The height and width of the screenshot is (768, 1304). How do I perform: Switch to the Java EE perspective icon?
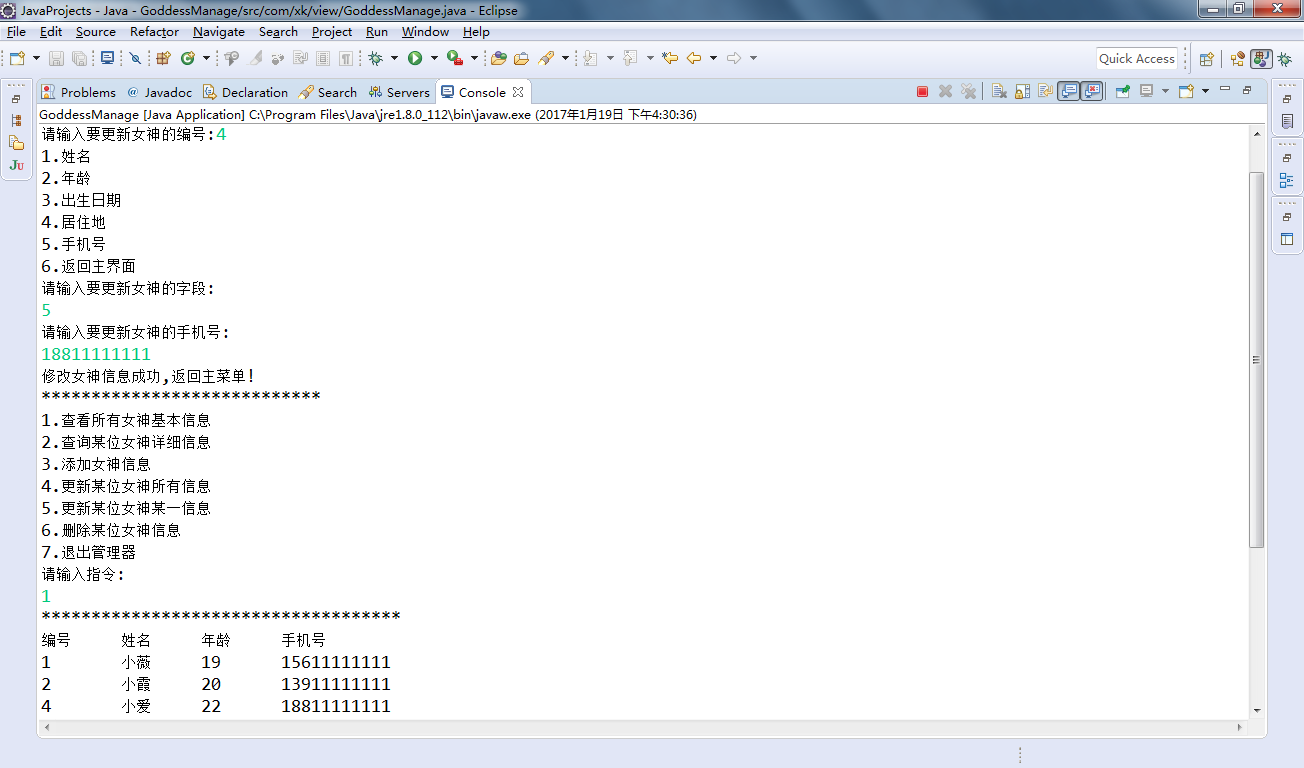tap(1238, 59)
